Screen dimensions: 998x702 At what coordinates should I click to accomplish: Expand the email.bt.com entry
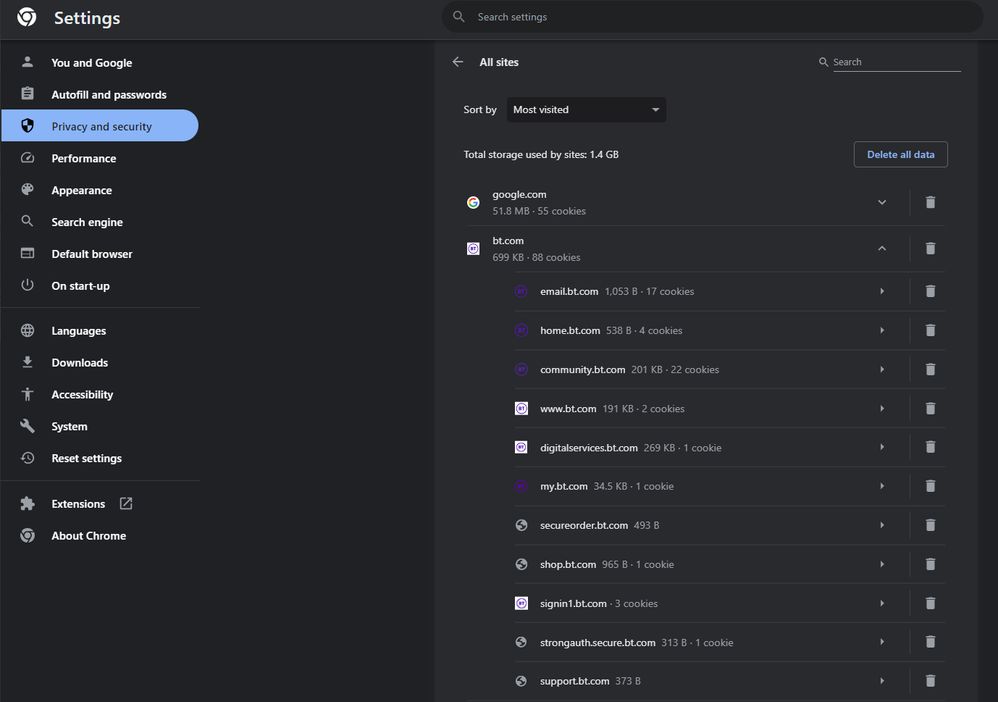point(882,291)
